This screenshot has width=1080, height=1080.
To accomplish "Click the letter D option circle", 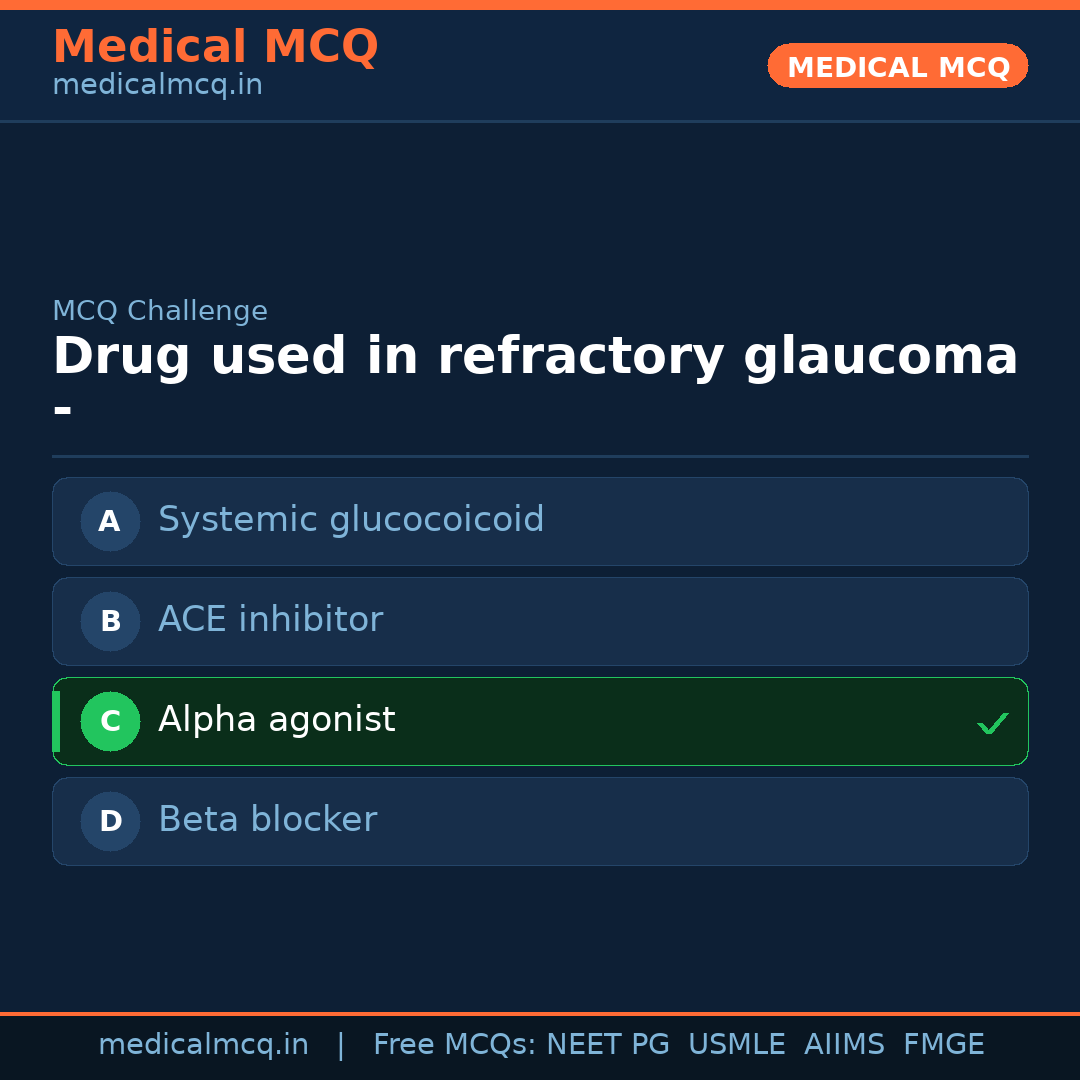I will pyautogui.click(x=110, y=821).
